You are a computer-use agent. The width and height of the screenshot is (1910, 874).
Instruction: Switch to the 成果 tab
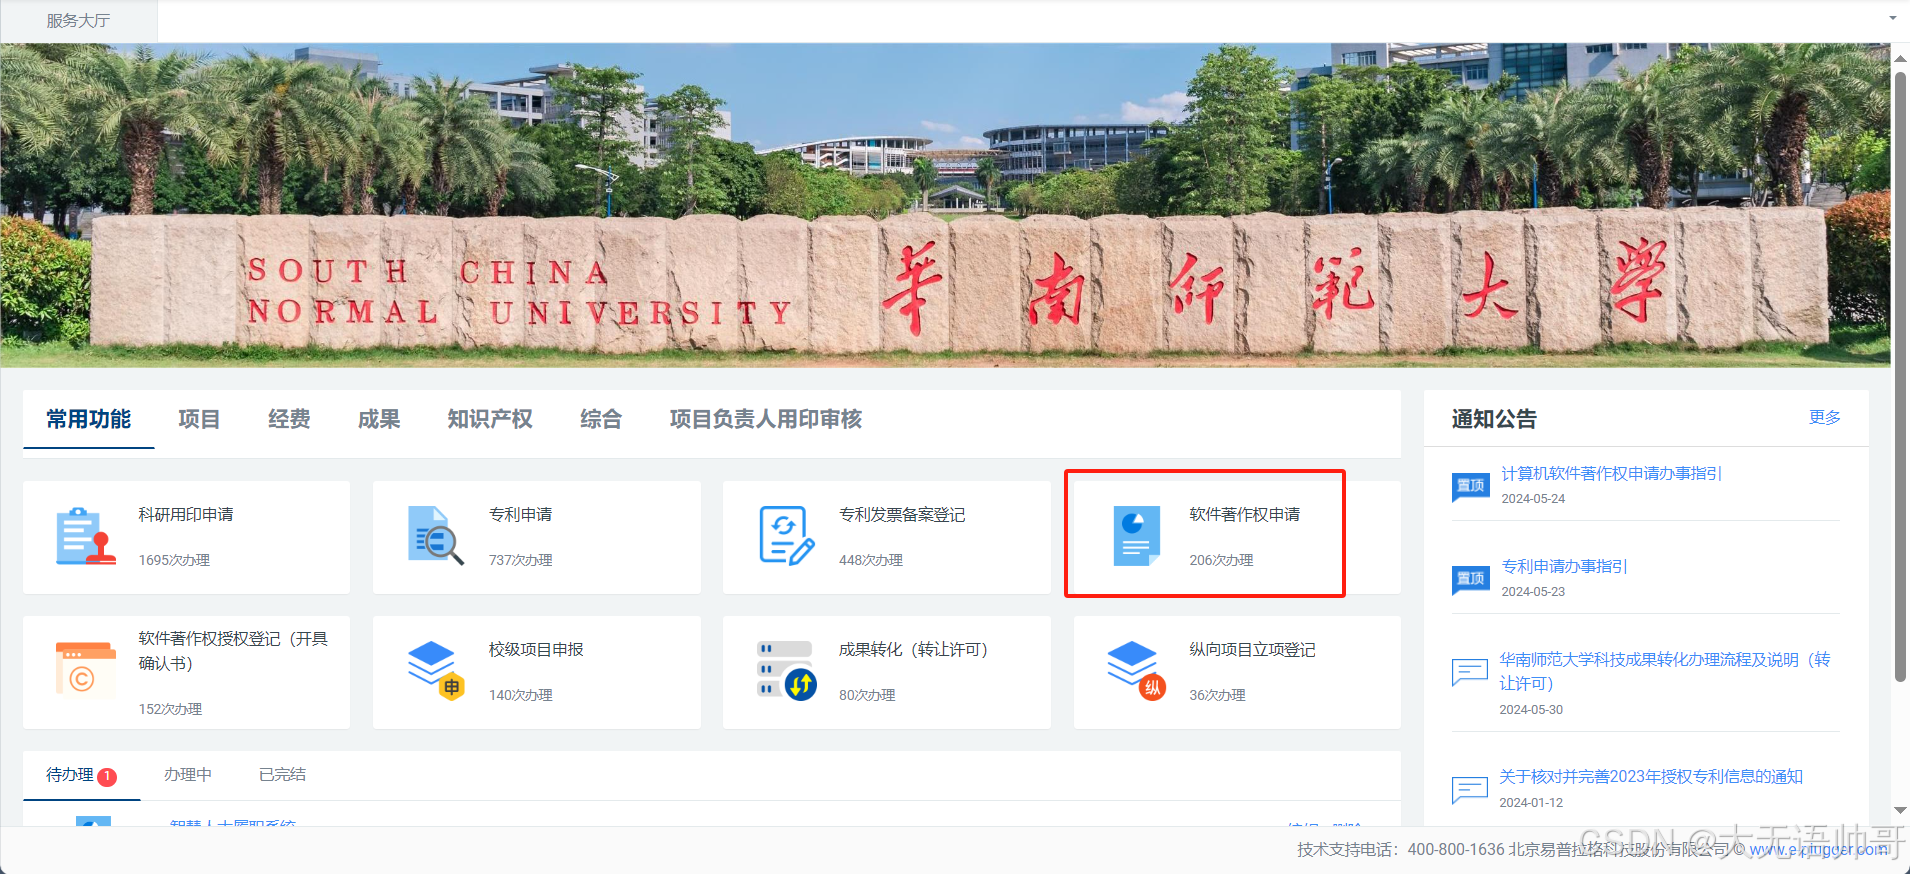[x=379, y=419]
